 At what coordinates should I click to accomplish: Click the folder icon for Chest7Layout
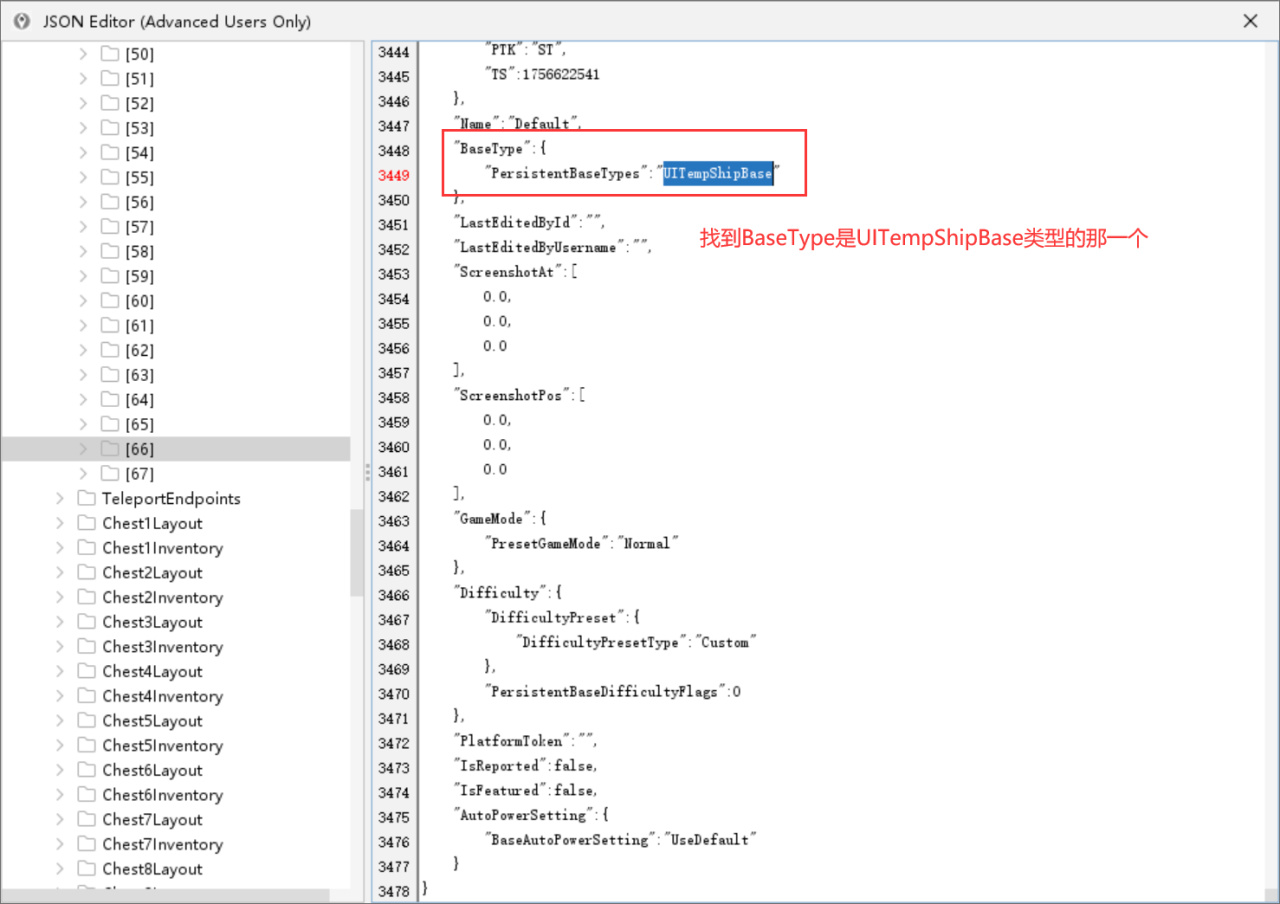pyautogui.click(x=86, y=819)
